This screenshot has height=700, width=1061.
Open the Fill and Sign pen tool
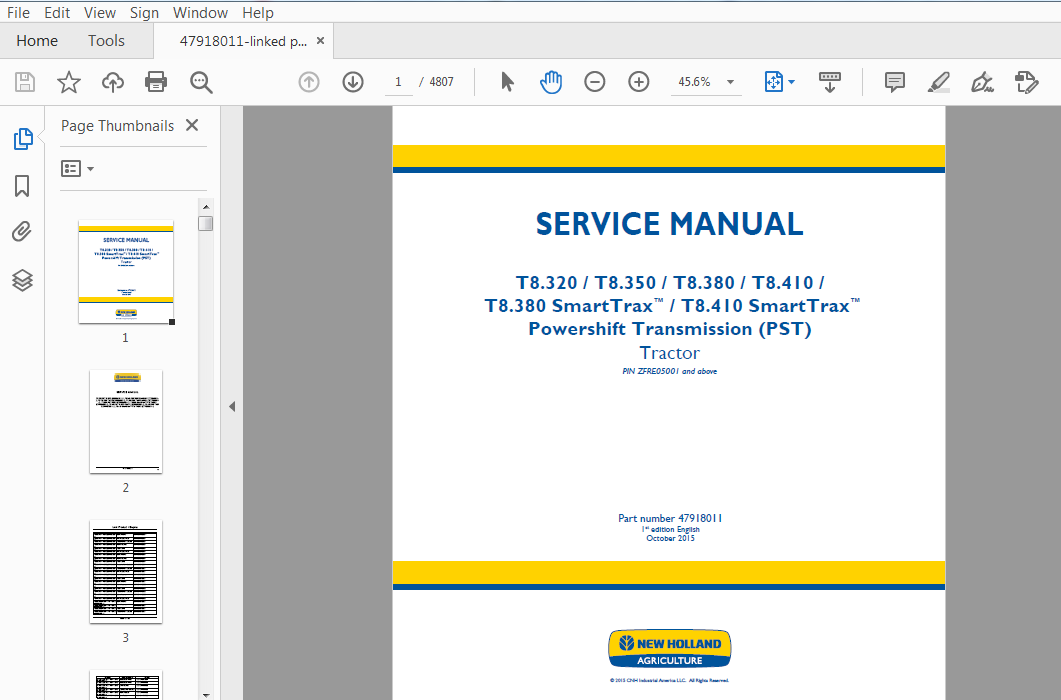pos(982,82)
